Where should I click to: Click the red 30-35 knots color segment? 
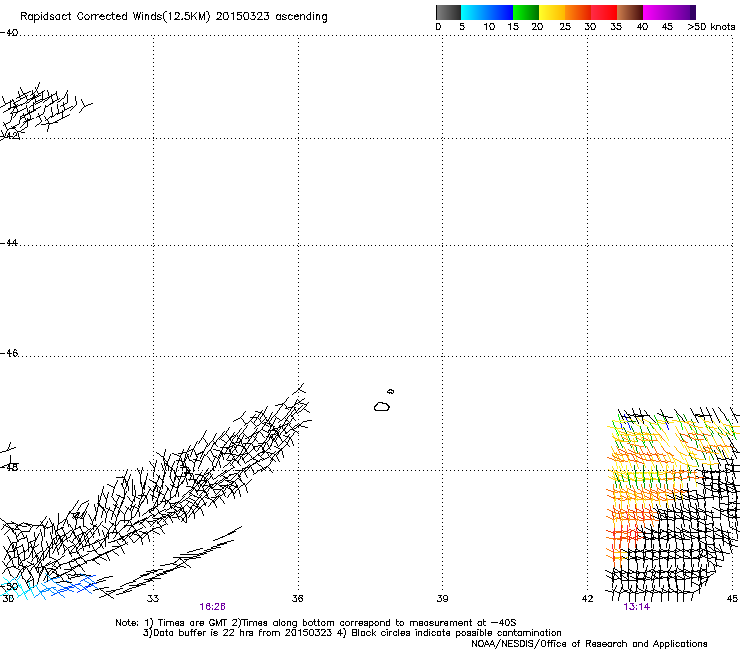pos(604,12)
